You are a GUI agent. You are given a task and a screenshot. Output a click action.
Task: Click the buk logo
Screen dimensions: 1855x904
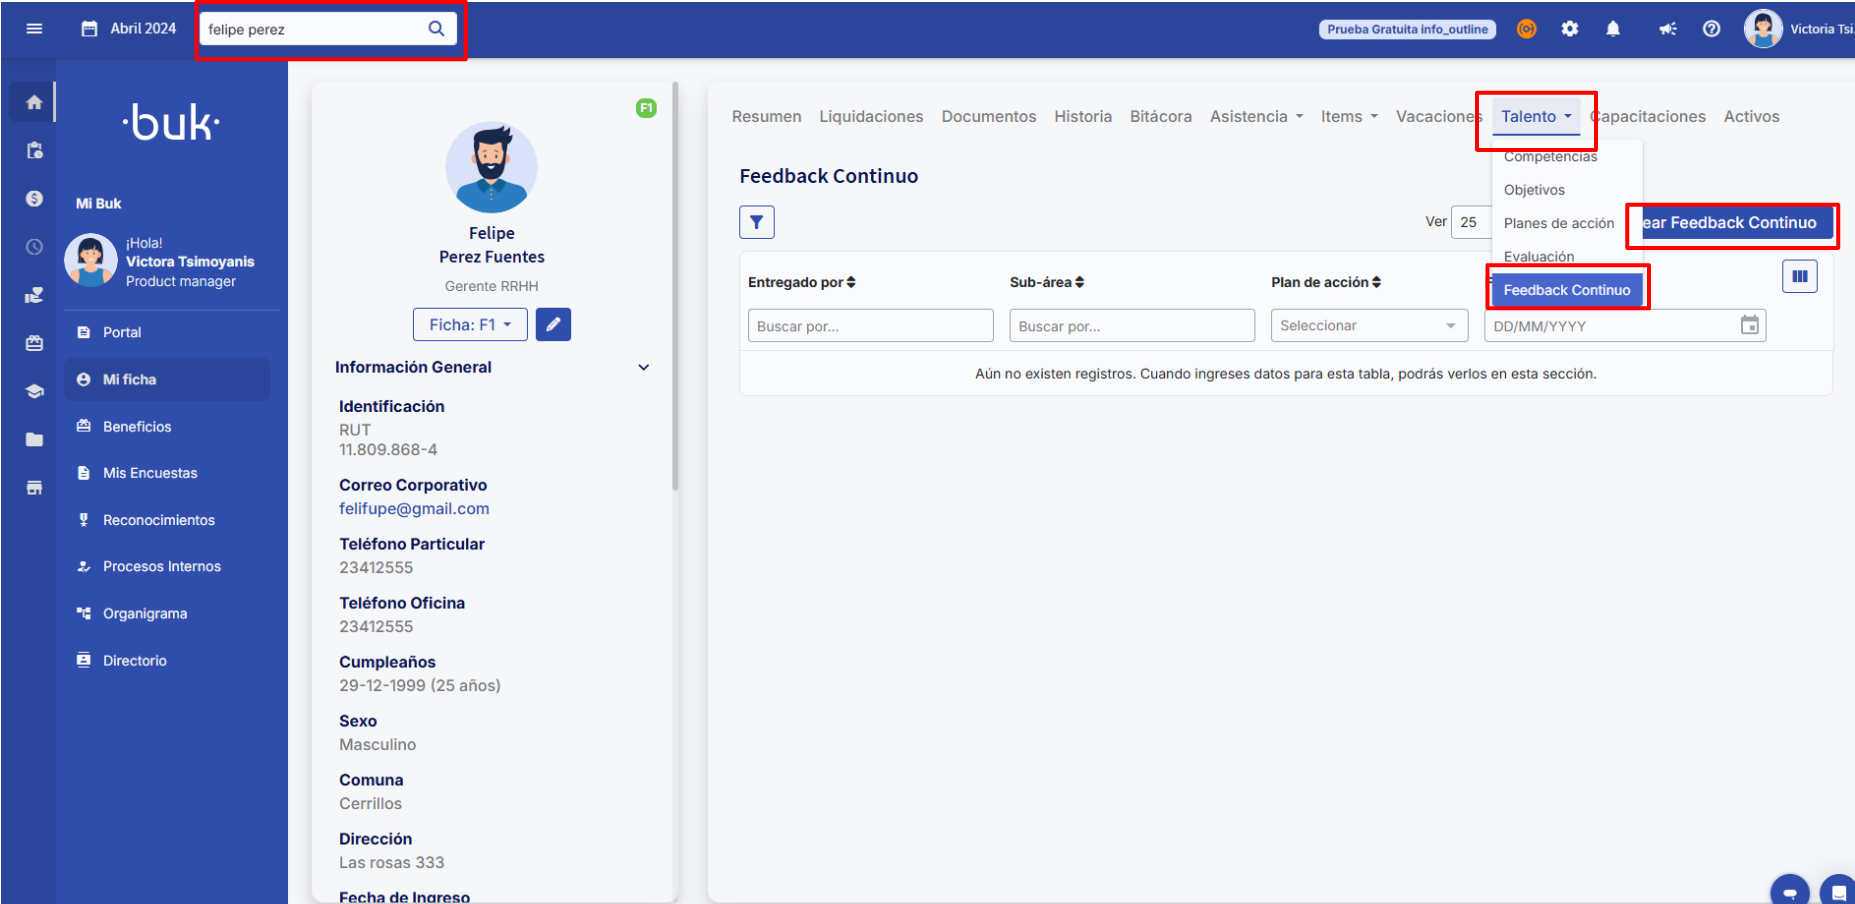coord(171,122)
